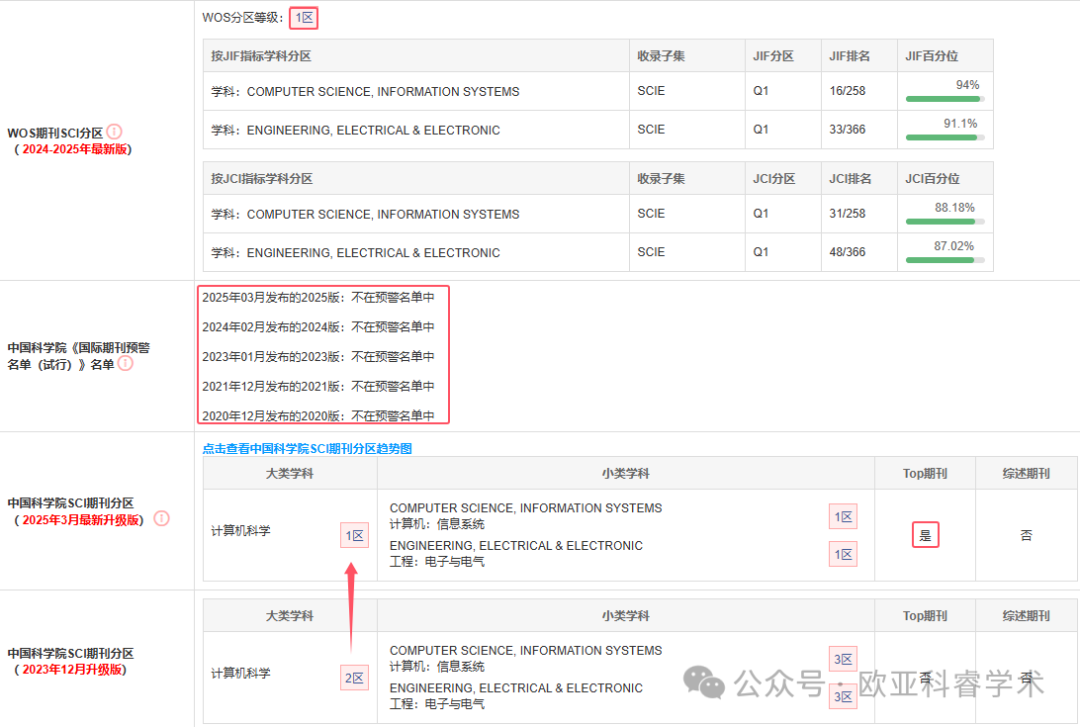Click 2021年12月发布的2021版 warning list entry
Viewport: 1080px width, 727px height.
point(318,387)
